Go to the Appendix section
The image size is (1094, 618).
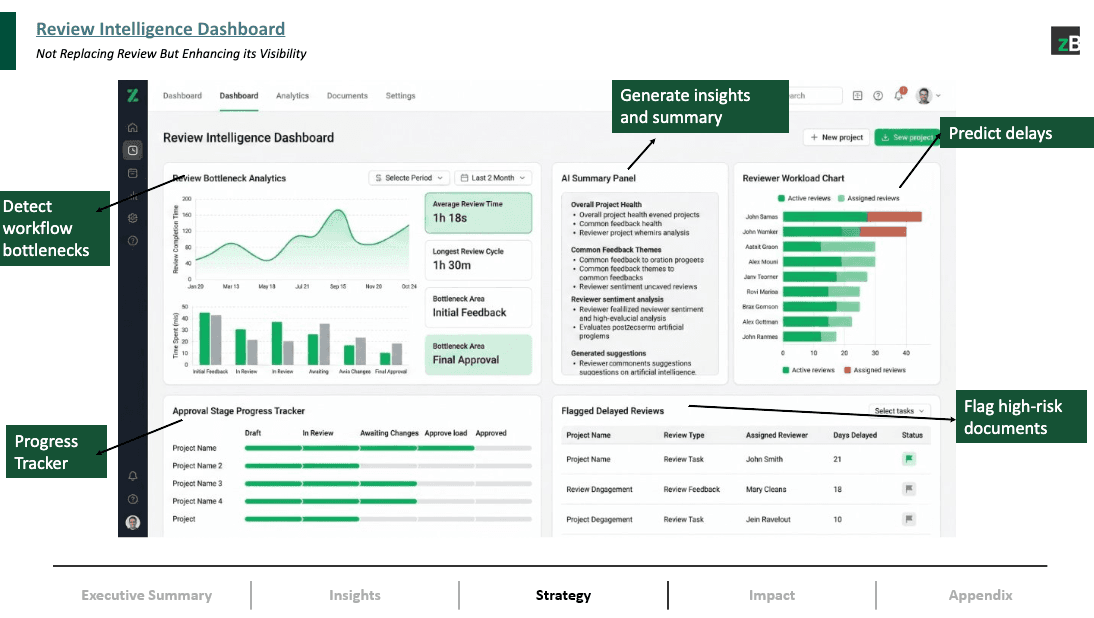(980, 595)
